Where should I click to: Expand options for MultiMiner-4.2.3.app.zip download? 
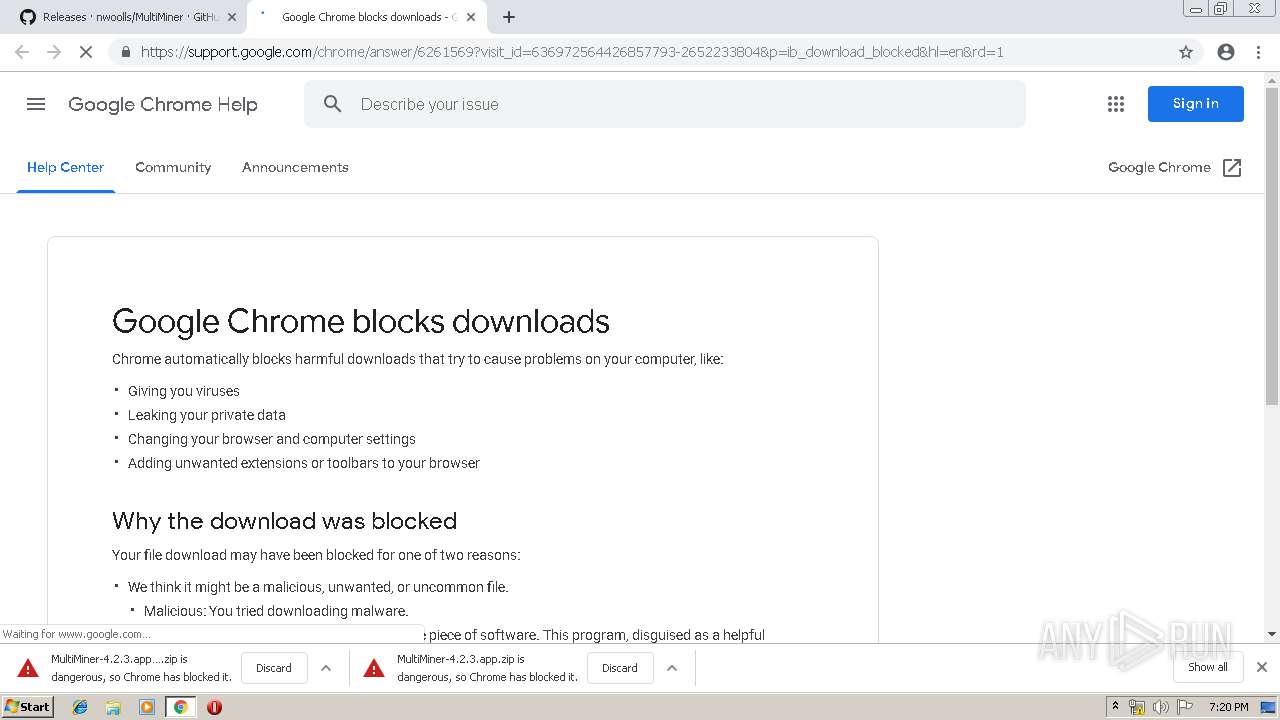pos(672,668)
